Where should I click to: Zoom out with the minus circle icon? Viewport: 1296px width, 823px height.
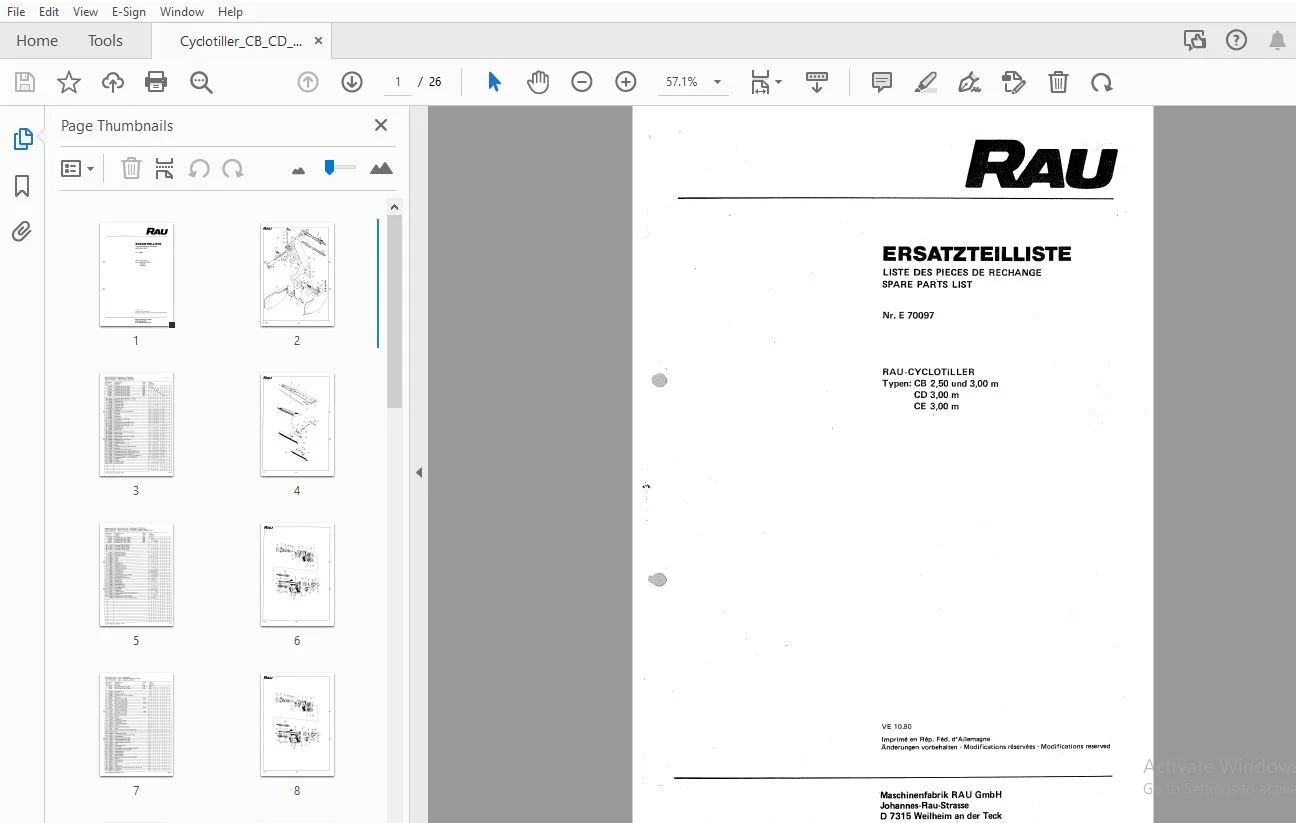[x=582, y=82]
